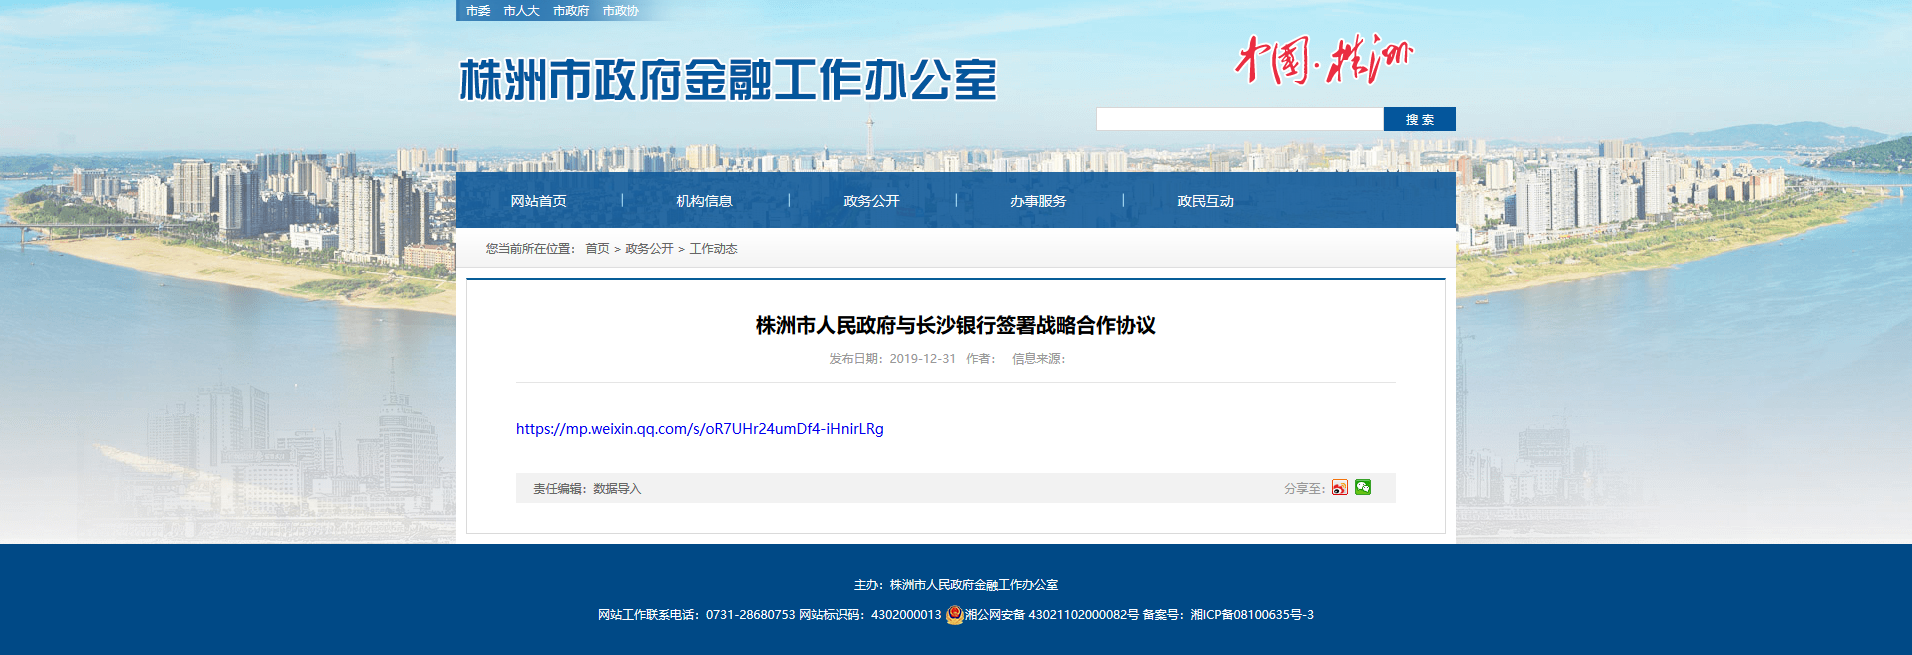
Task: Share article to Weibo
Action: 1339,488
